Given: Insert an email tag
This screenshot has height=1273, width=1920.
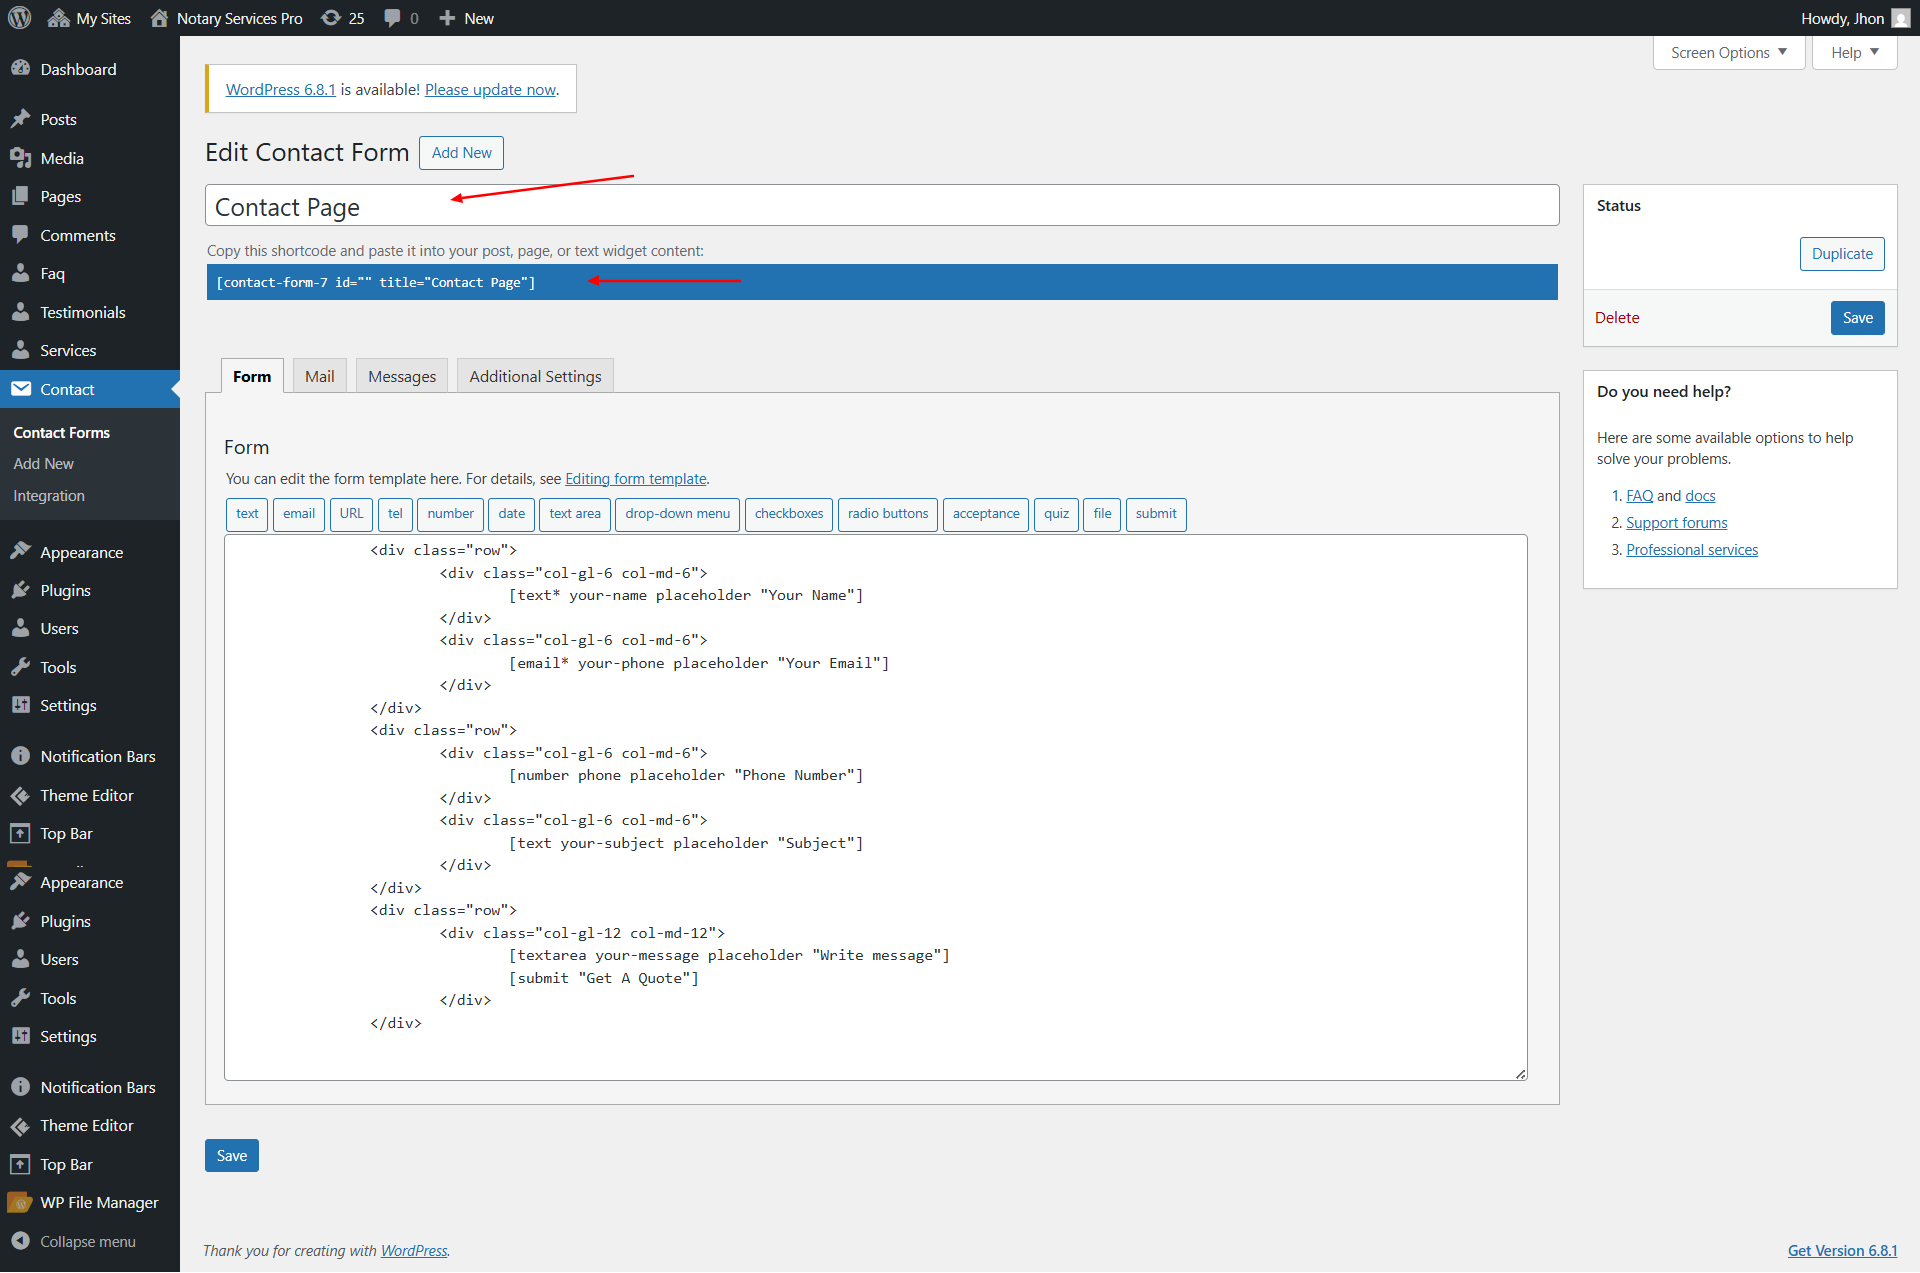Looking at the screenshot, I should click(299, 514).
